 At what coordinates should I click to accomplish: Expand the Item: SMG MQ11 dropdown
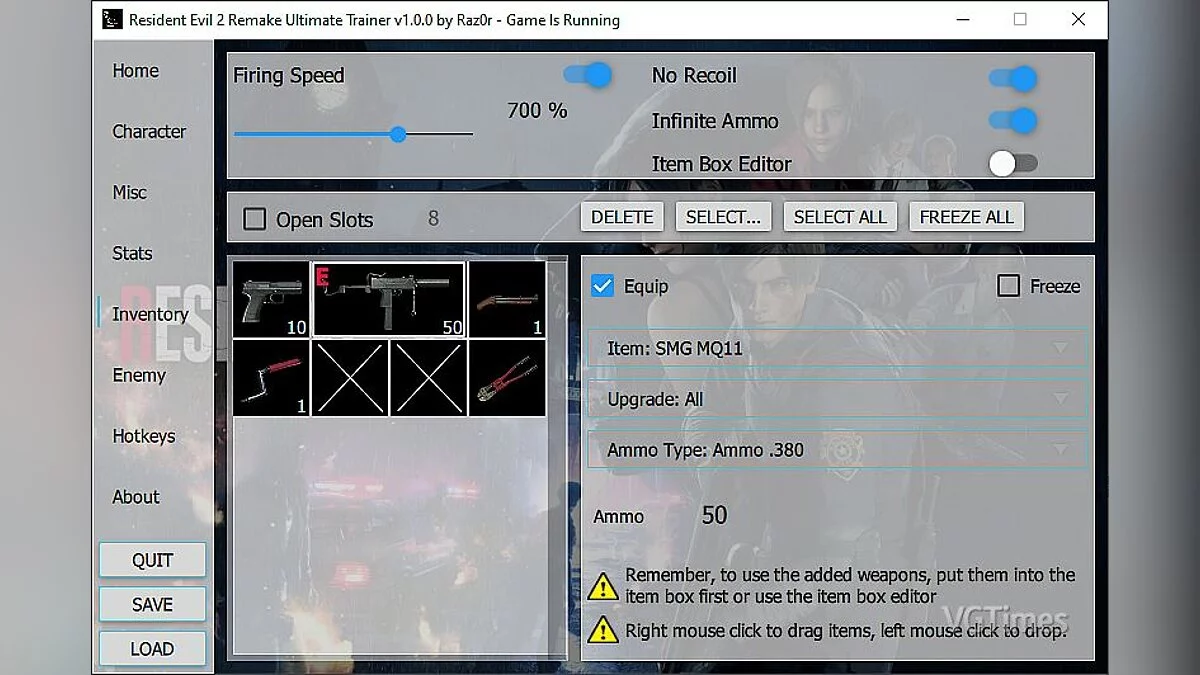[x=836, y=348]
